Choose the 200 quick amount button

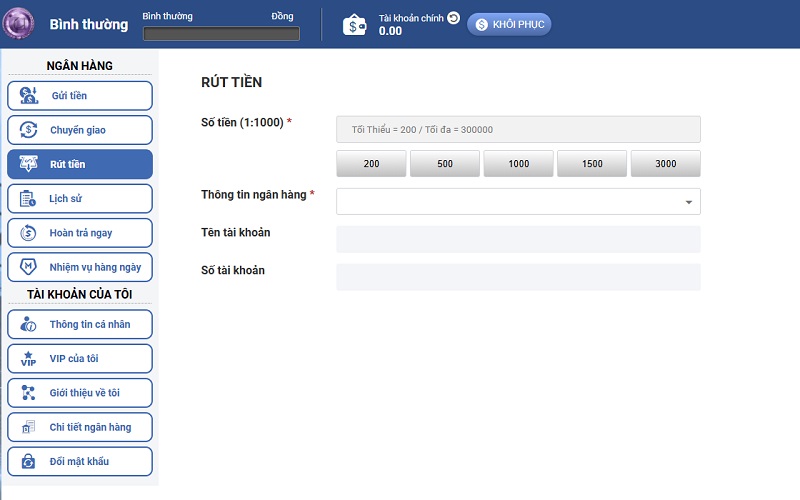[x=371, y=164]
